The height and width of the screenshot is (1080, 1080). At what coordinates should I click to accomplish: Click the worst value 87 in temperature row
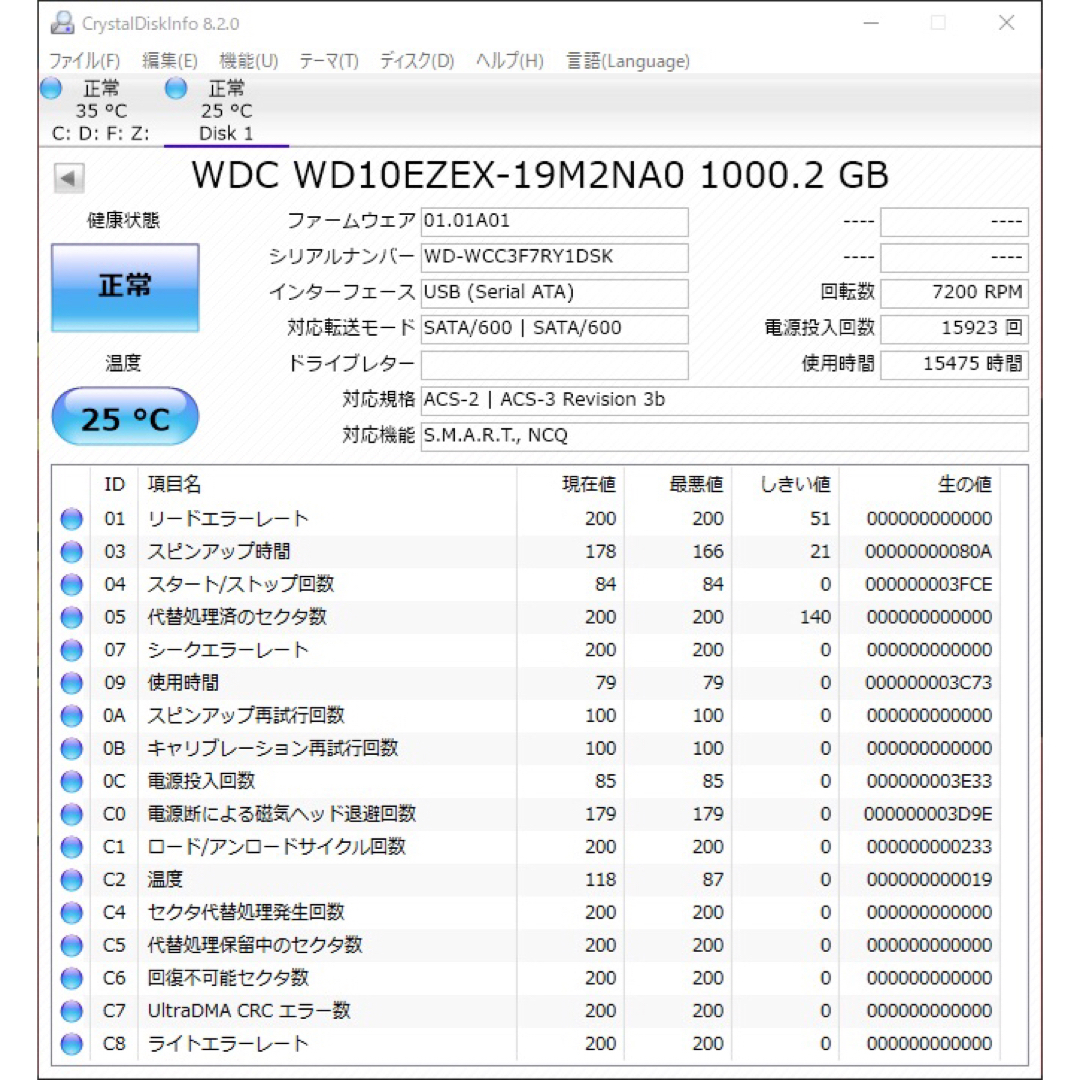coord(713,880)
